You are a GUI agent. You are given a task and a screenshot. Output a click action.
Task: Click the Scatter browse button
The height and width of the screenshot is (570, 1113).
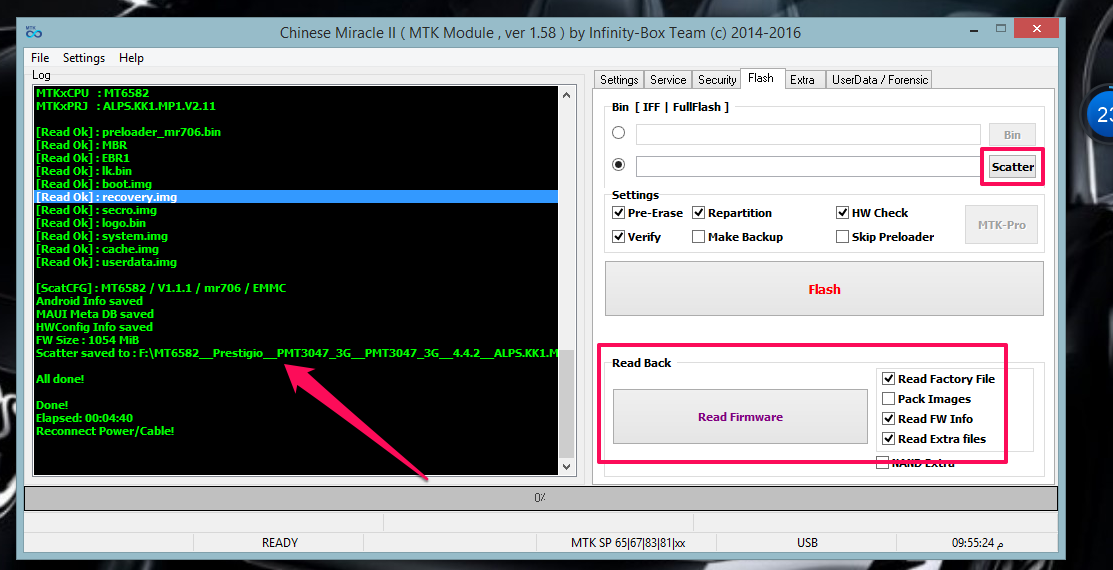(1012, 168)
